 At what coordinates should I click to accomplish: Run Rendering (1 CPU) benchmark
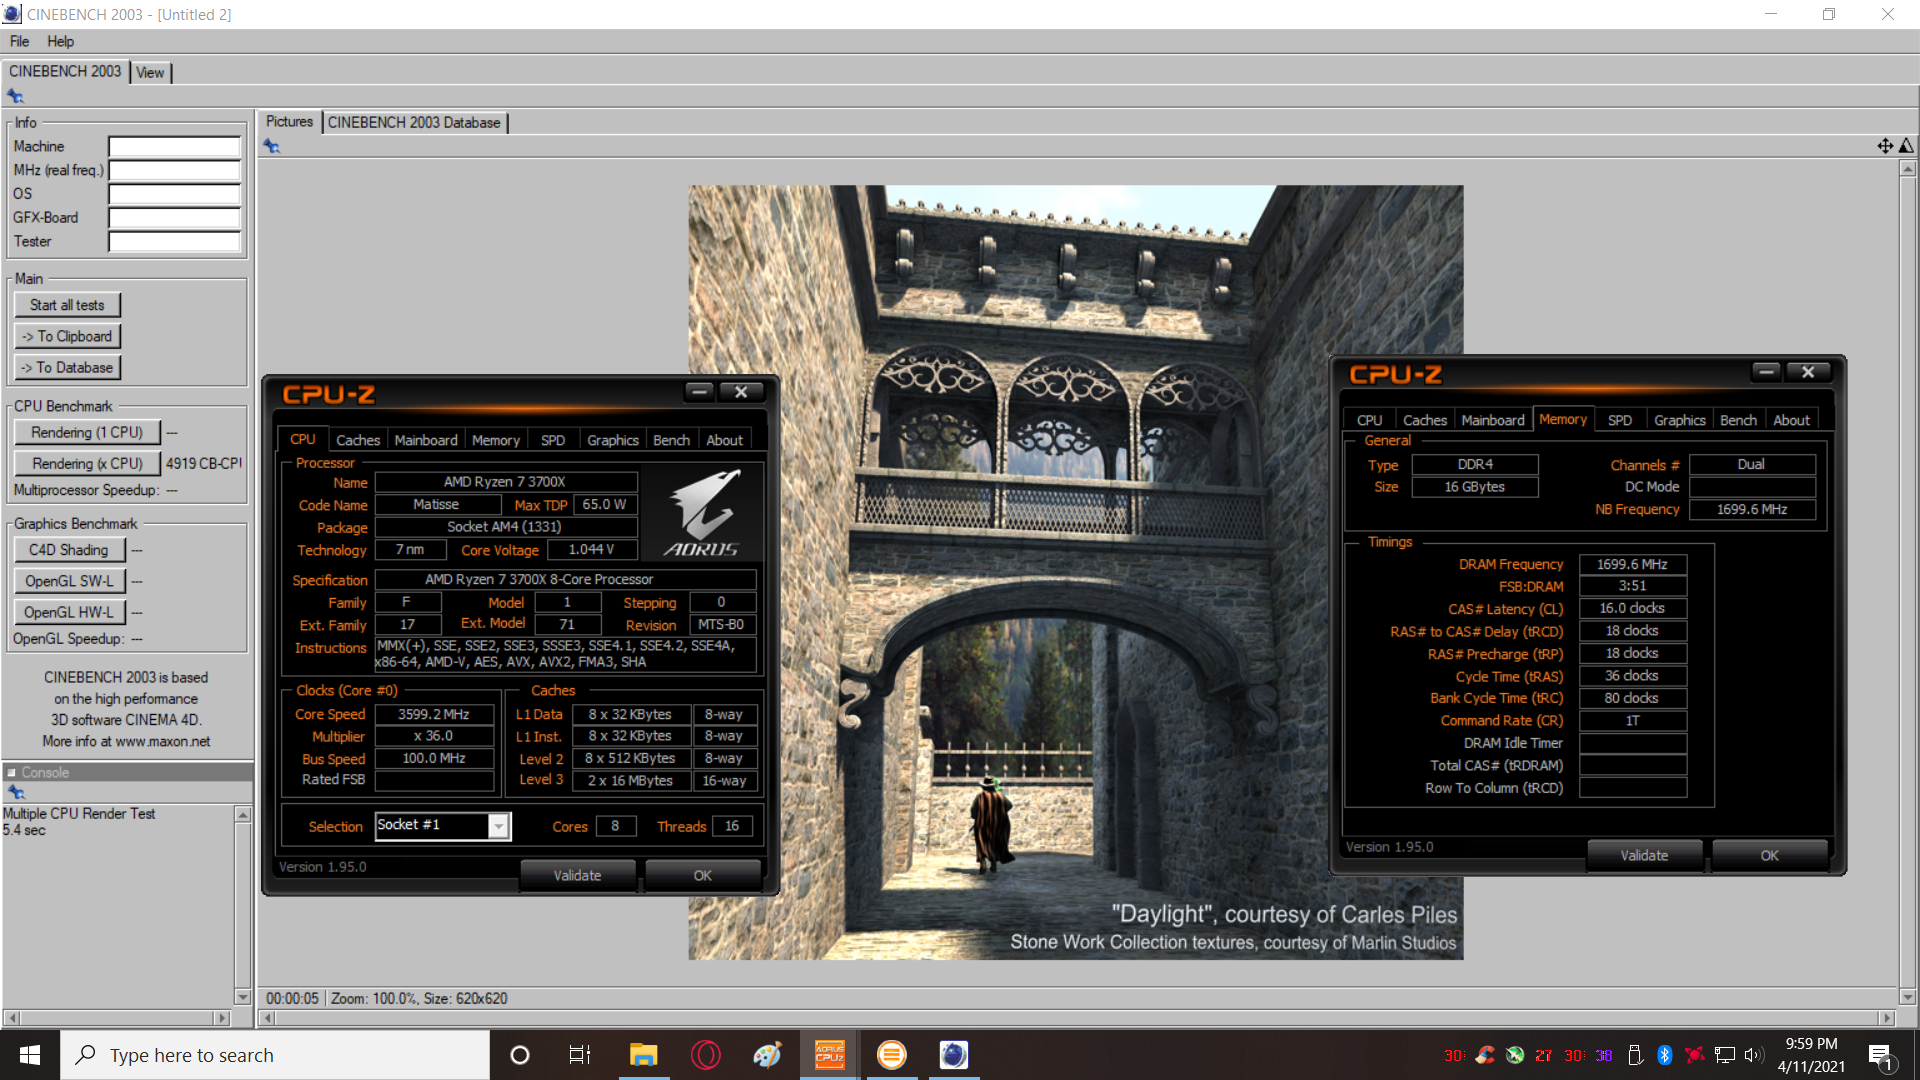coord(87,432)
